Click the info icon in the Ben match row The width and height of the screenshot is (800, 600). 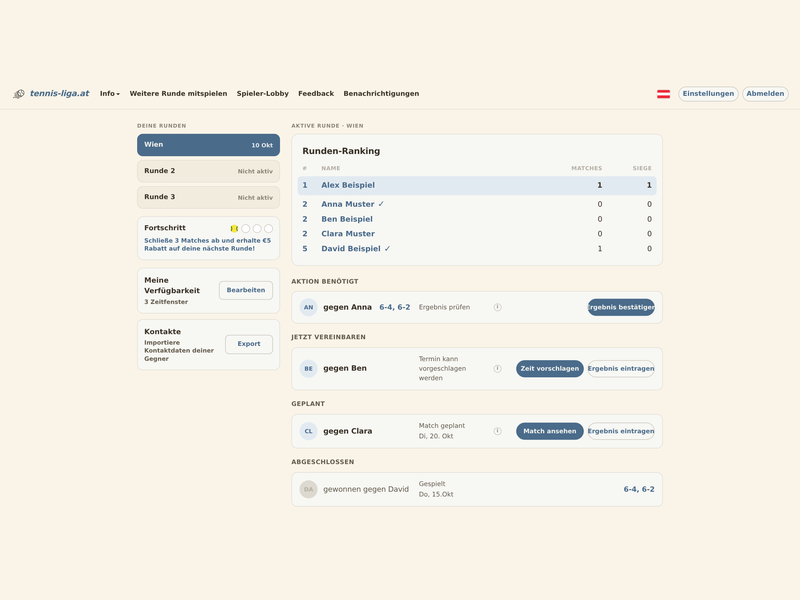[497, 368]
